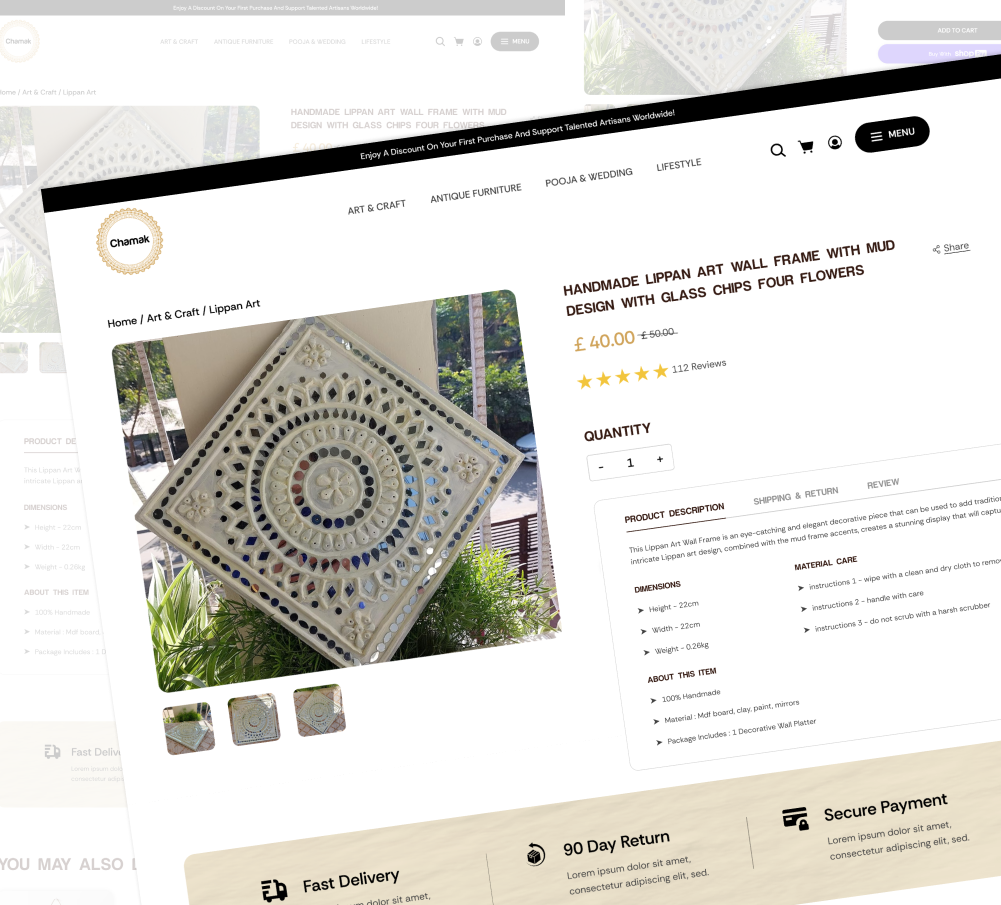
Task: Click the faded ADD TO CART button in background
Action: pyautogui.click(x=939, y=30)
